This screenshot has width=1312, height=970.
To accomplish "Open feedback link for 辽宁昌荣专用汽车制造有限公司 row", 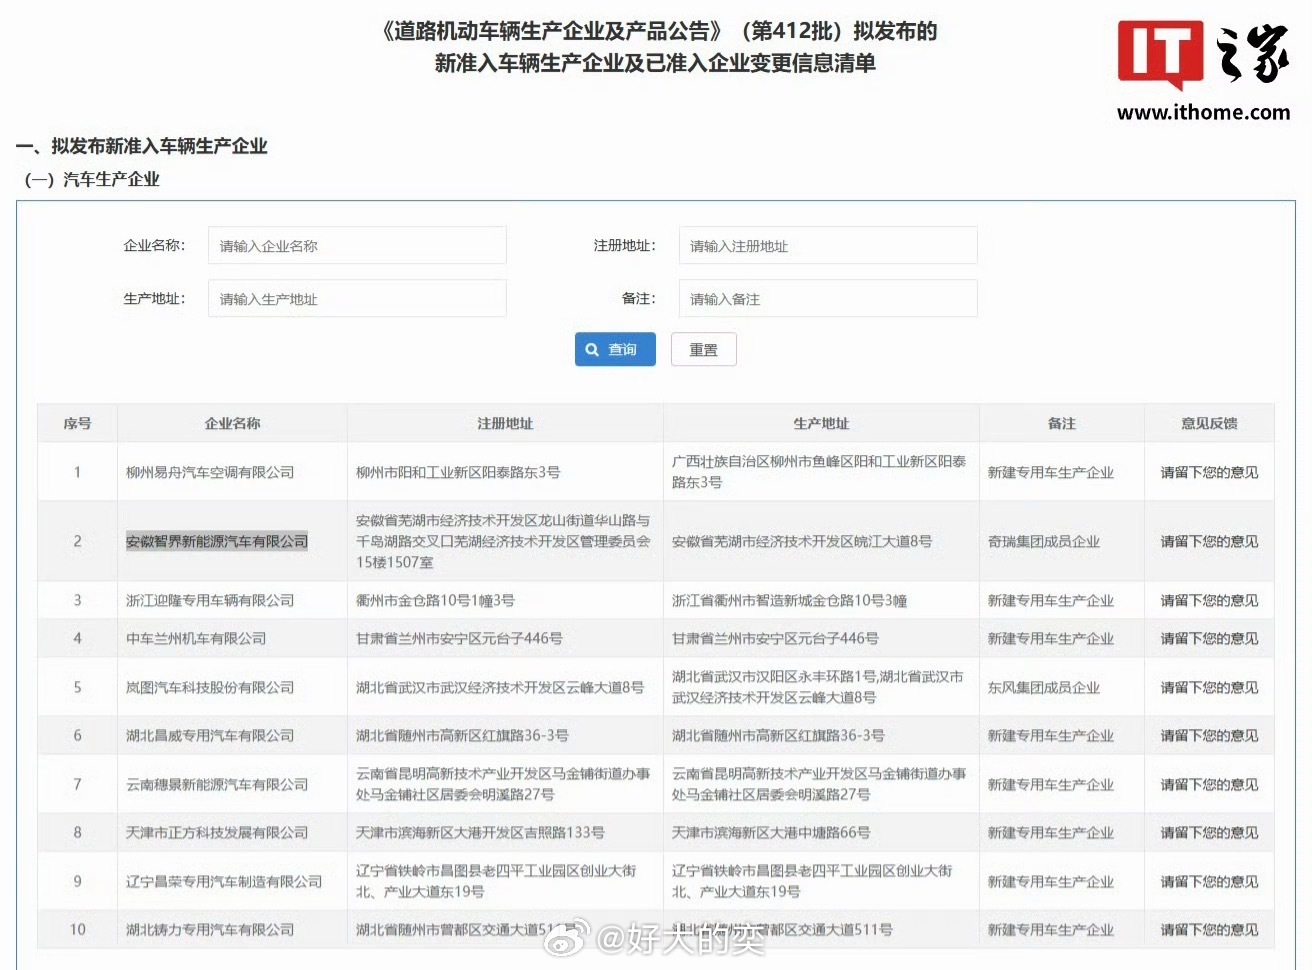I will point(1209,881).
